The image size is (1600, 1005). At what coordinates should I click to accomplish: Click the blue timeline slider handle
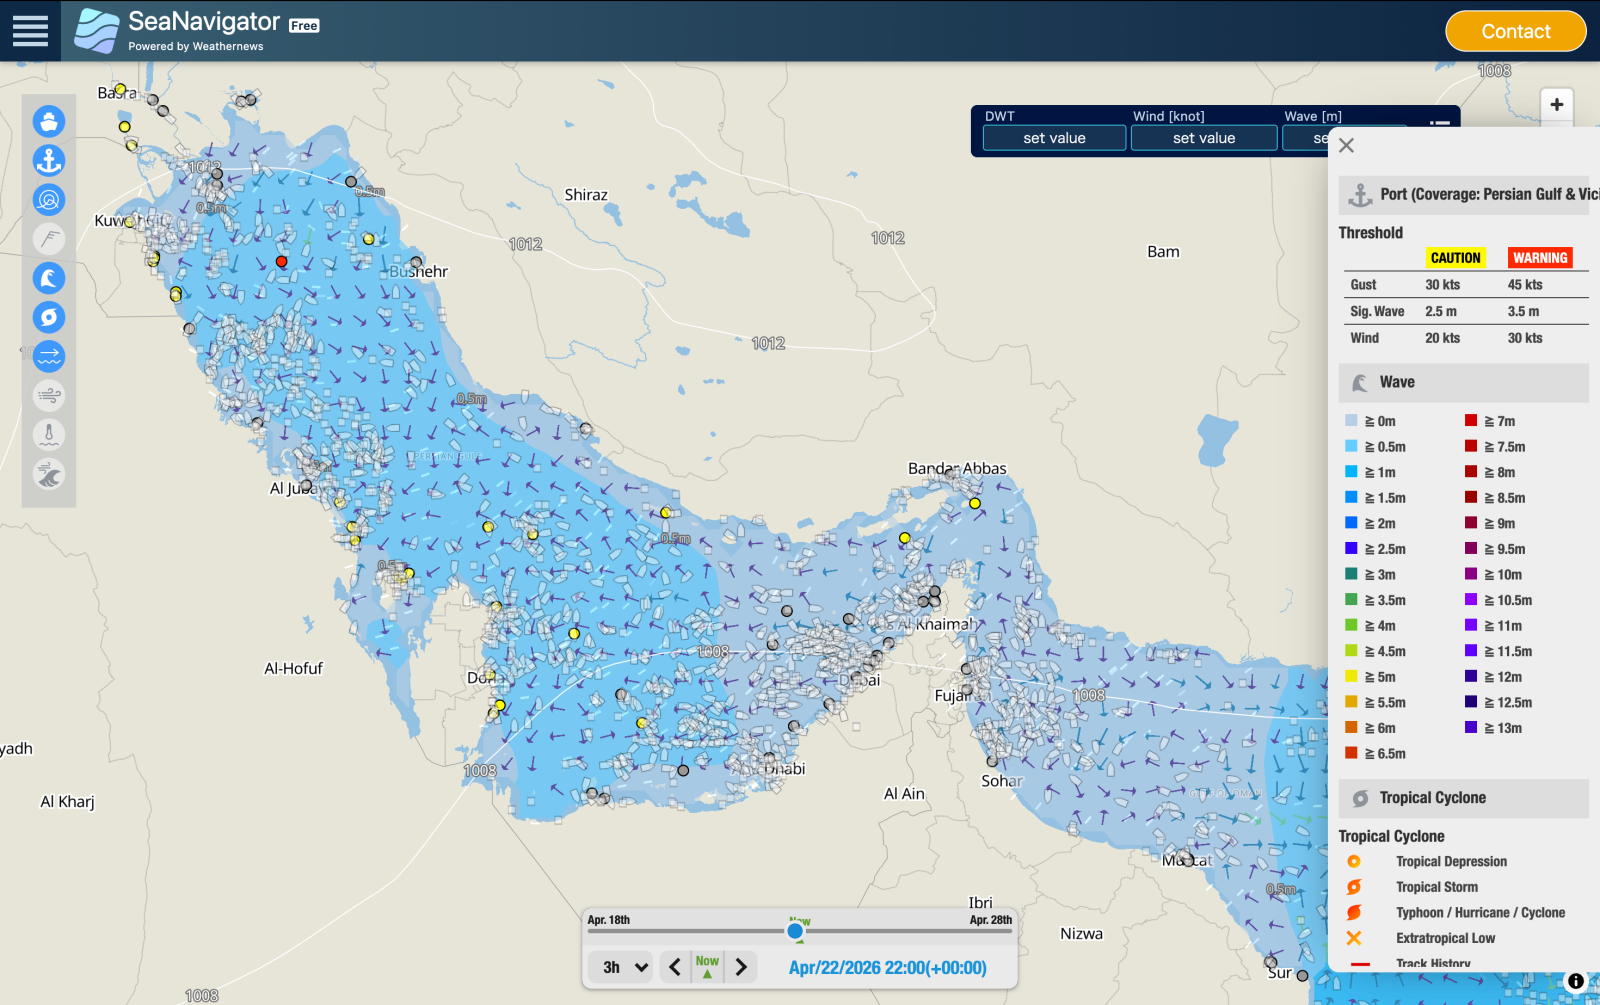point(795,931)
